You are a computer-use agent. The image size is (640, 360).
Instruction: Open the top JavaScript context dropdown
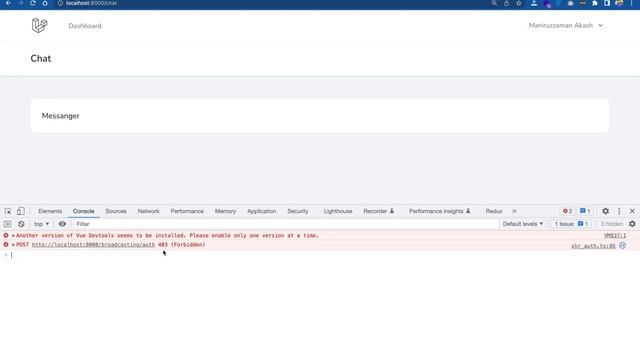tap(41, 224)
